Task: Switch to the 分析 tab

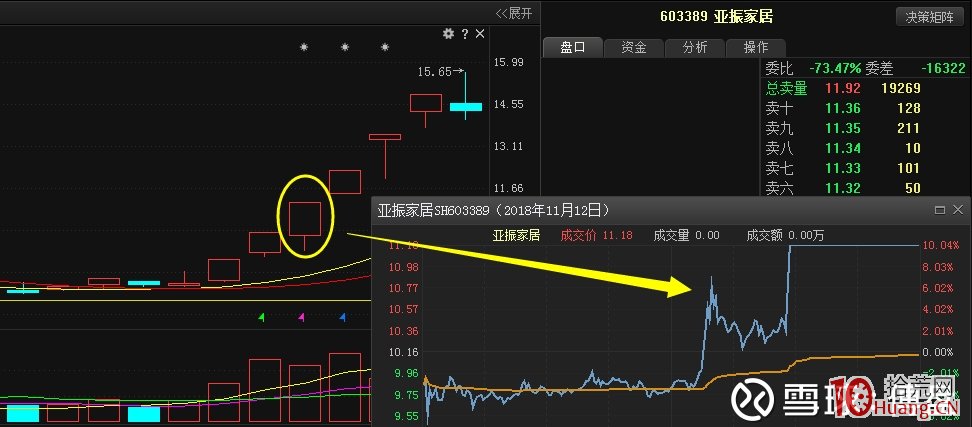Action: pyautogui.click(x=694, y=48)
